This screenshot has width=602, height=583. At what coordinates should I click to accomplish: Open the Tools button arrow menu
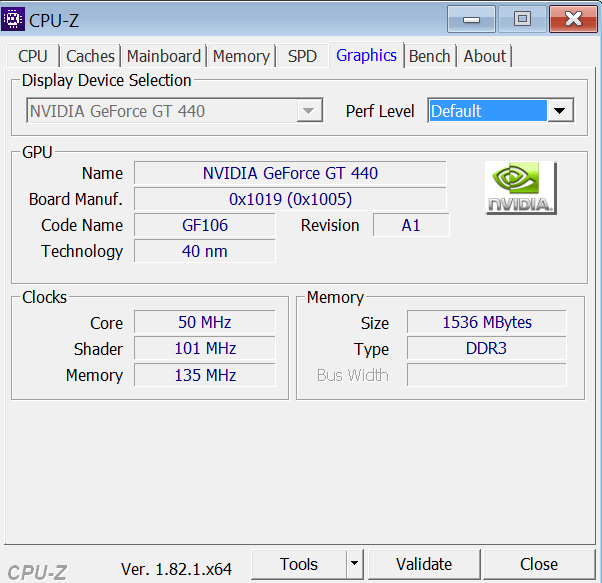[354, 564]
